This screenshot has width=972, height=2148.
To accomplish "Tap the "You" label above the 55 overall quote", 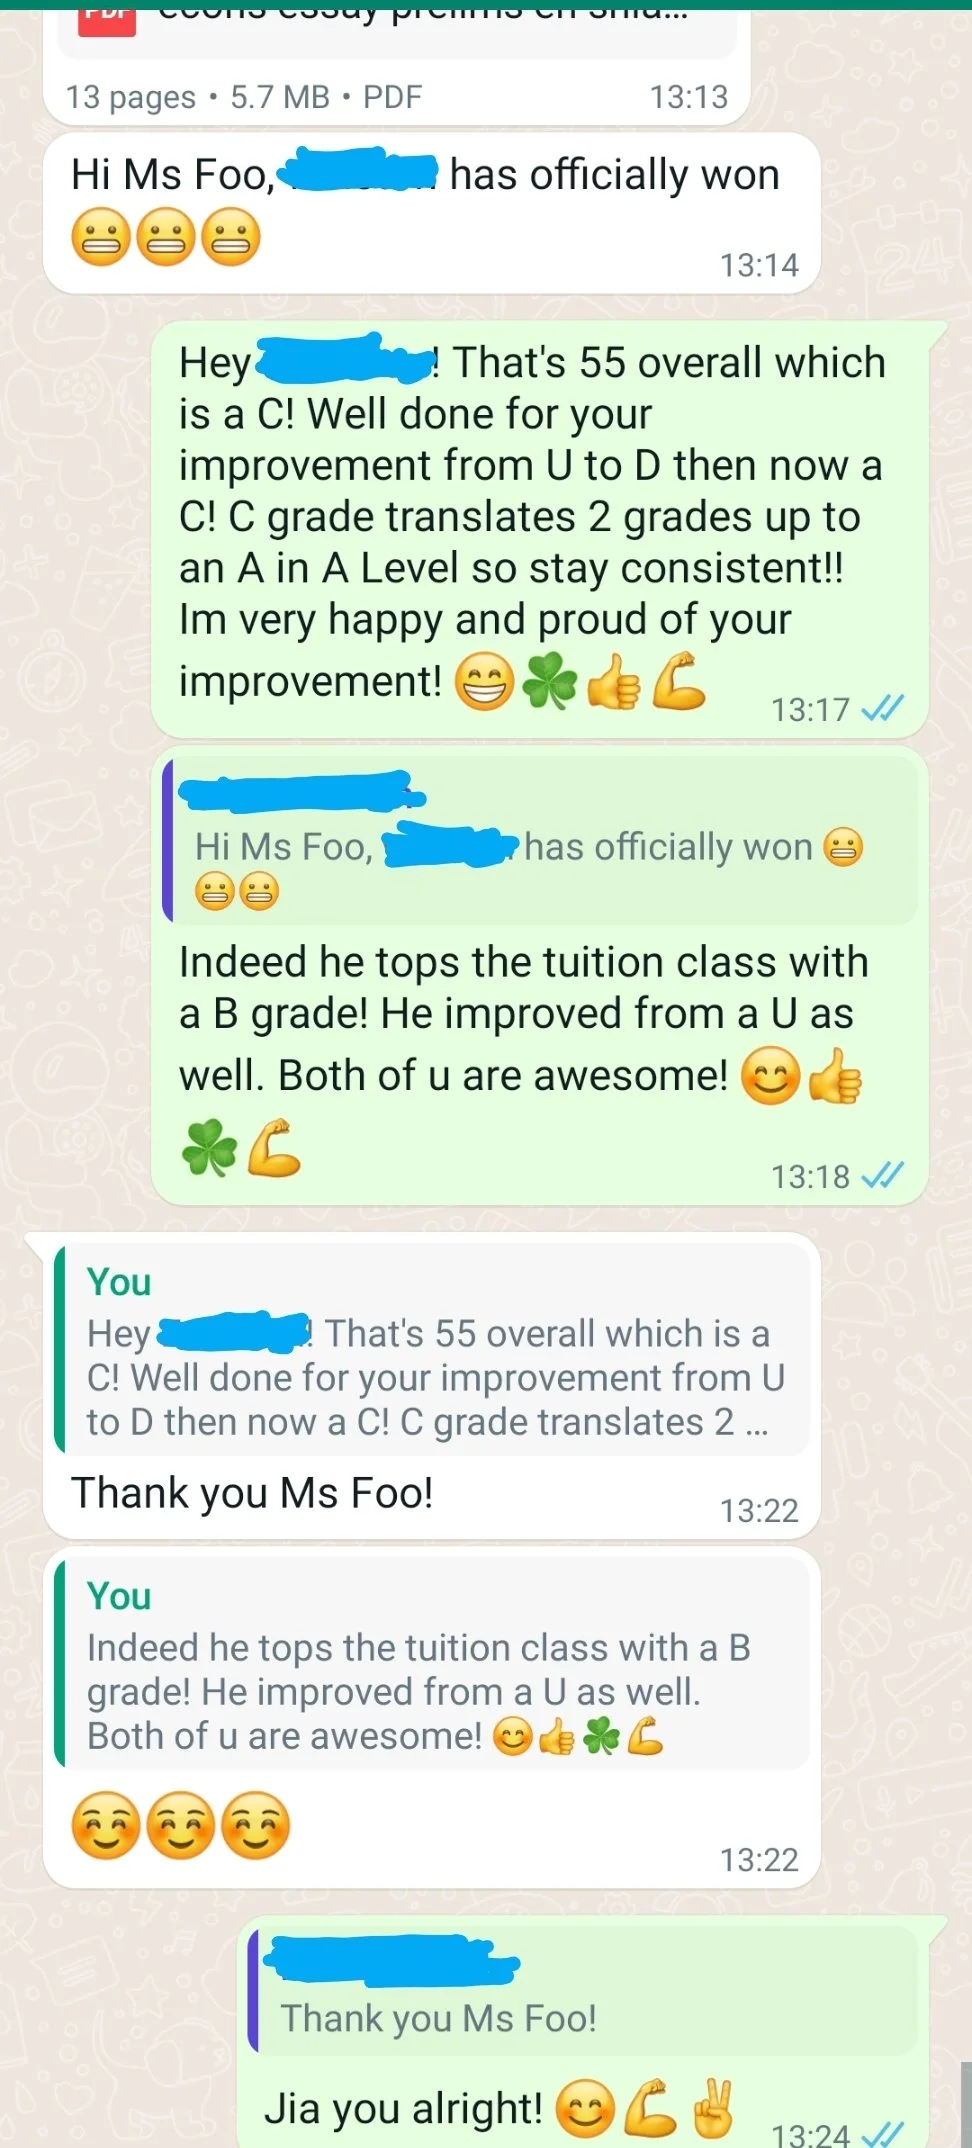I will pyautogui.click(x=119, y=1282).
